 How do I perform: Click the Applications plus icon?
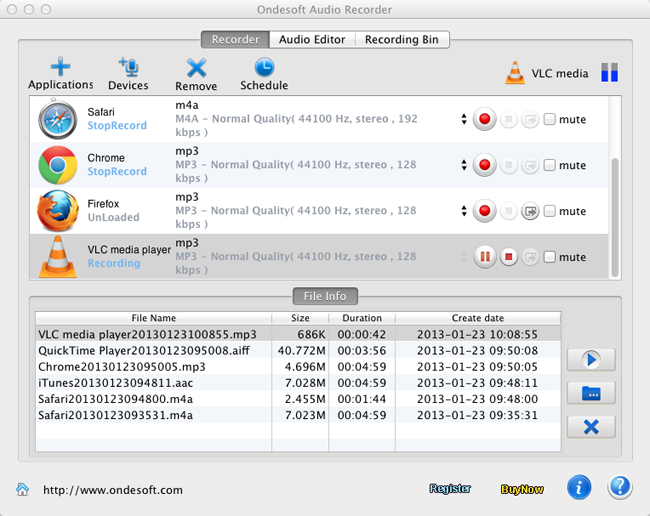(x=61, y=66)
